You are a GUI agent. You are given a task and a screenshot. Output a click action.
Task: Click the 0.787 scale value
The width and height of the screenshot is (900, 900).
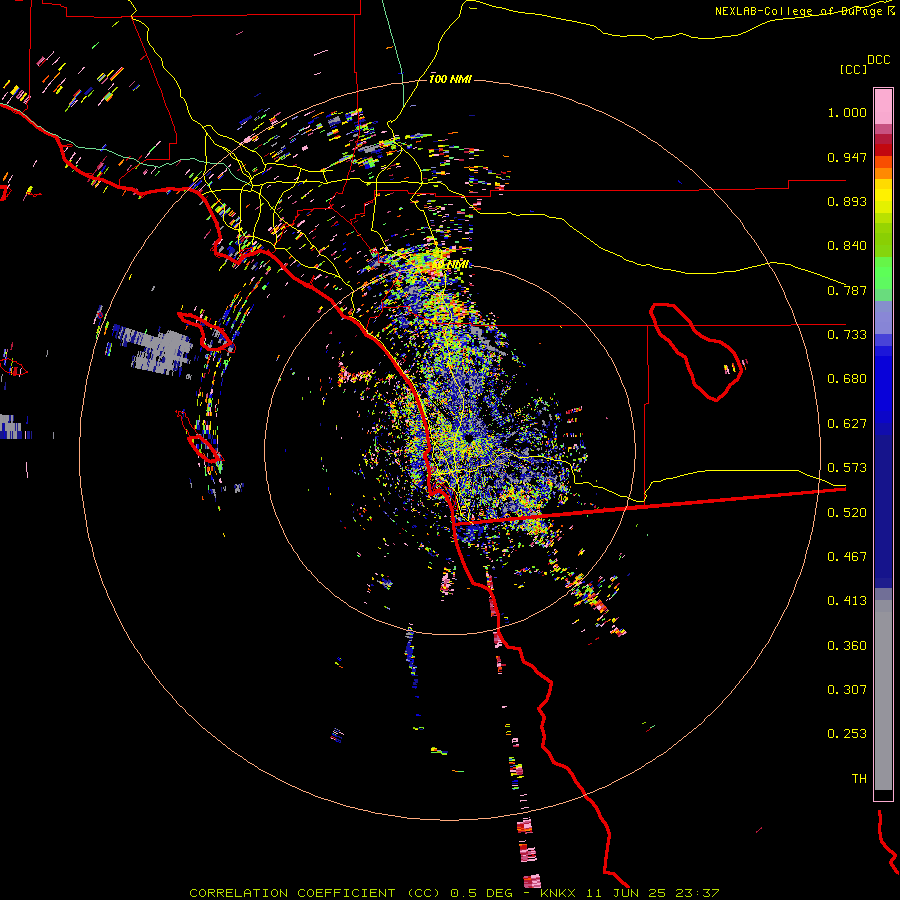pos(847,290)
